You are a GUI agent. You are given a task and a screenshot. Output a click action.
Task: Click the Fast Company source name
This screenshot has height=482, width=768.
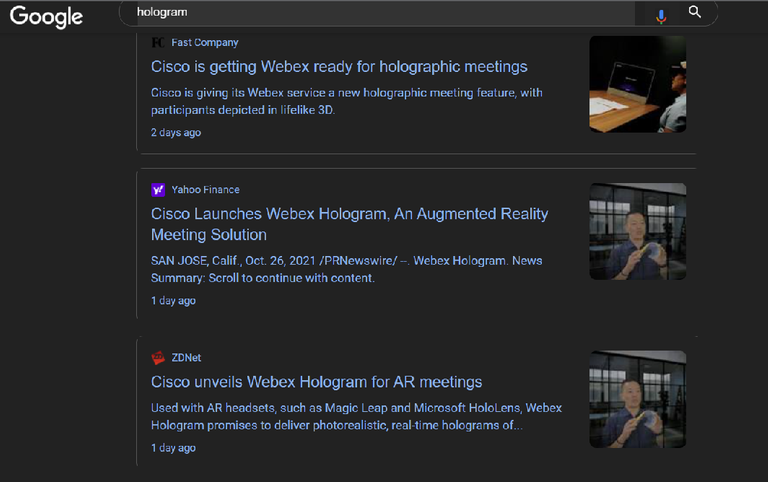coord(205,43)
